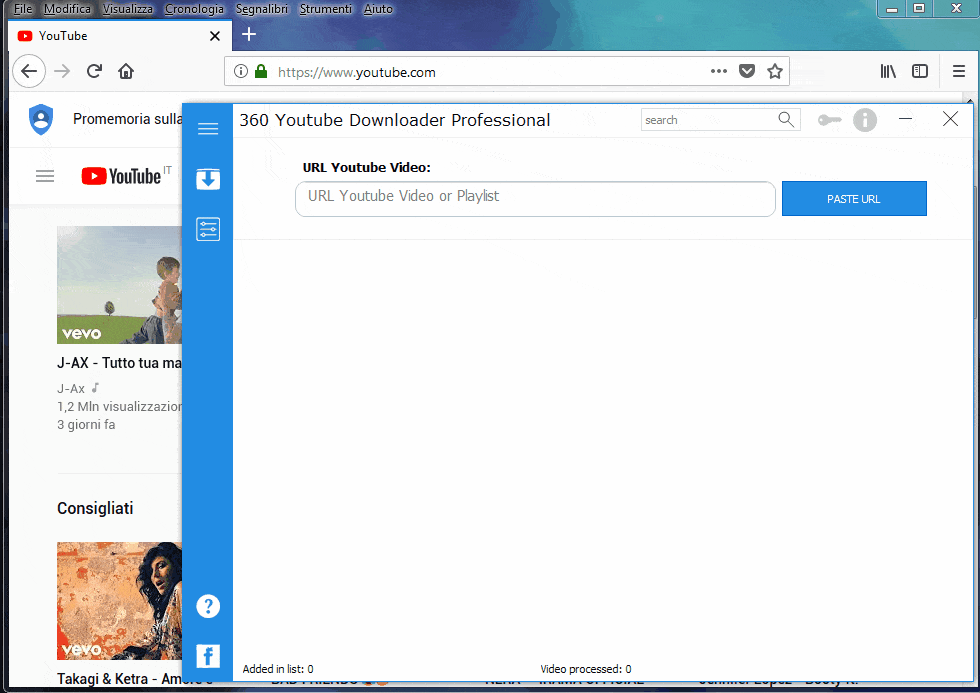Open the Cronologia menu
980x693 pixels.
(194, 9)
